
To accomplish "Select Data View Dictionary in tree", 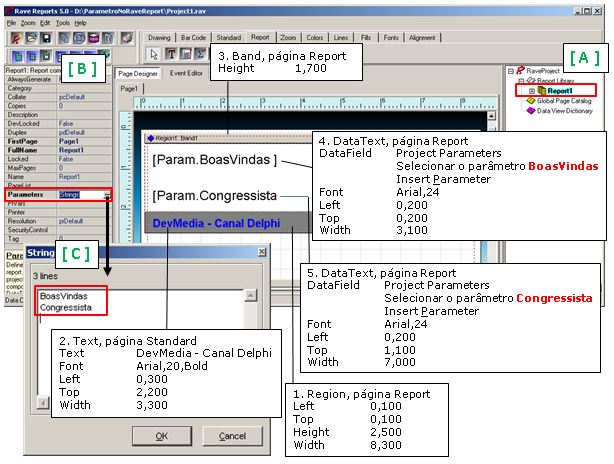I will (567, 111).
